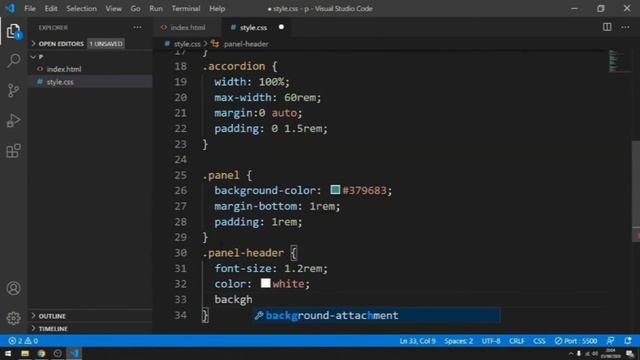Open Windows Start button
640x360 pixels.
pyautogui.click(x=8, y=353)
